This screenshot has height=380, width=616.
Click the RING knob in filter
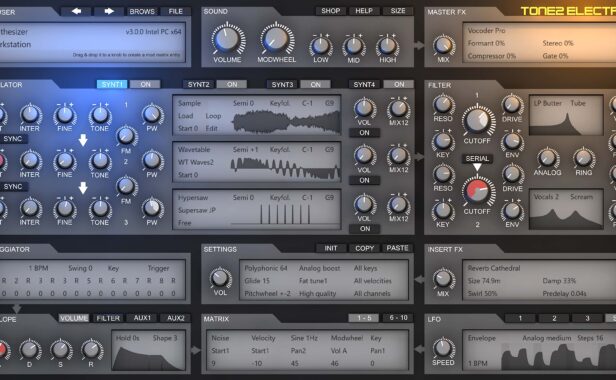pyautogui.click(x=583, y=158)
